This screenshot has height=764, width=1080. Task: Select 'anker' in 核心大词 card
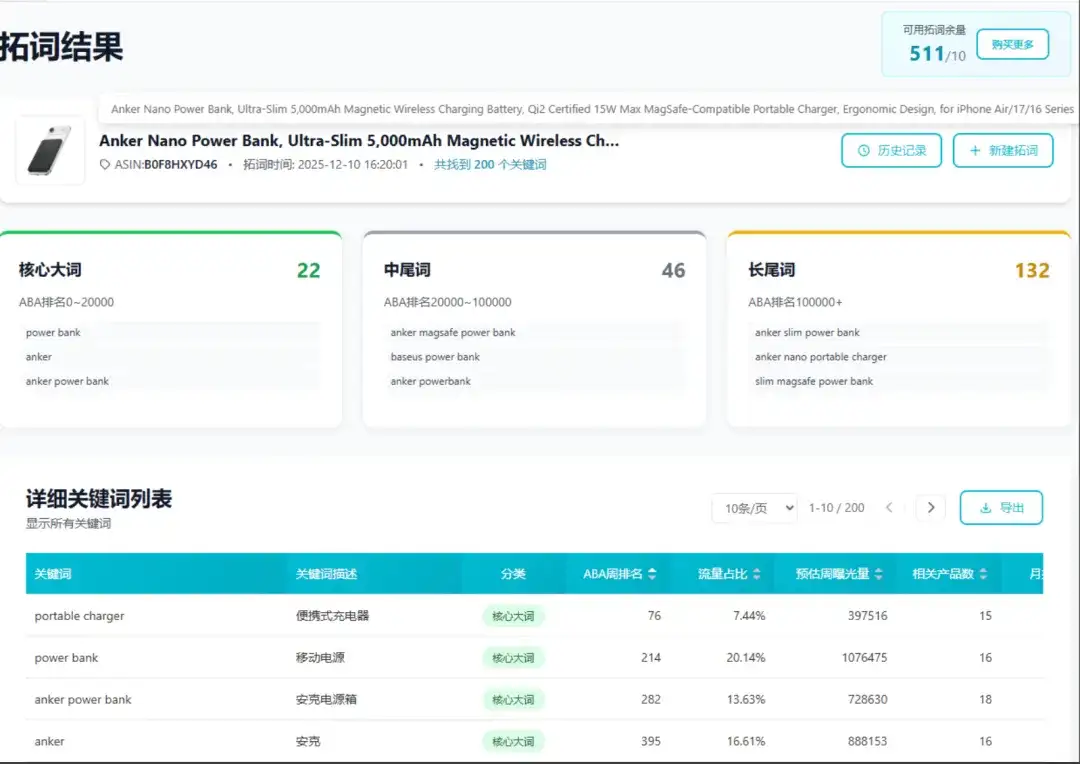[x=39, y=357]
